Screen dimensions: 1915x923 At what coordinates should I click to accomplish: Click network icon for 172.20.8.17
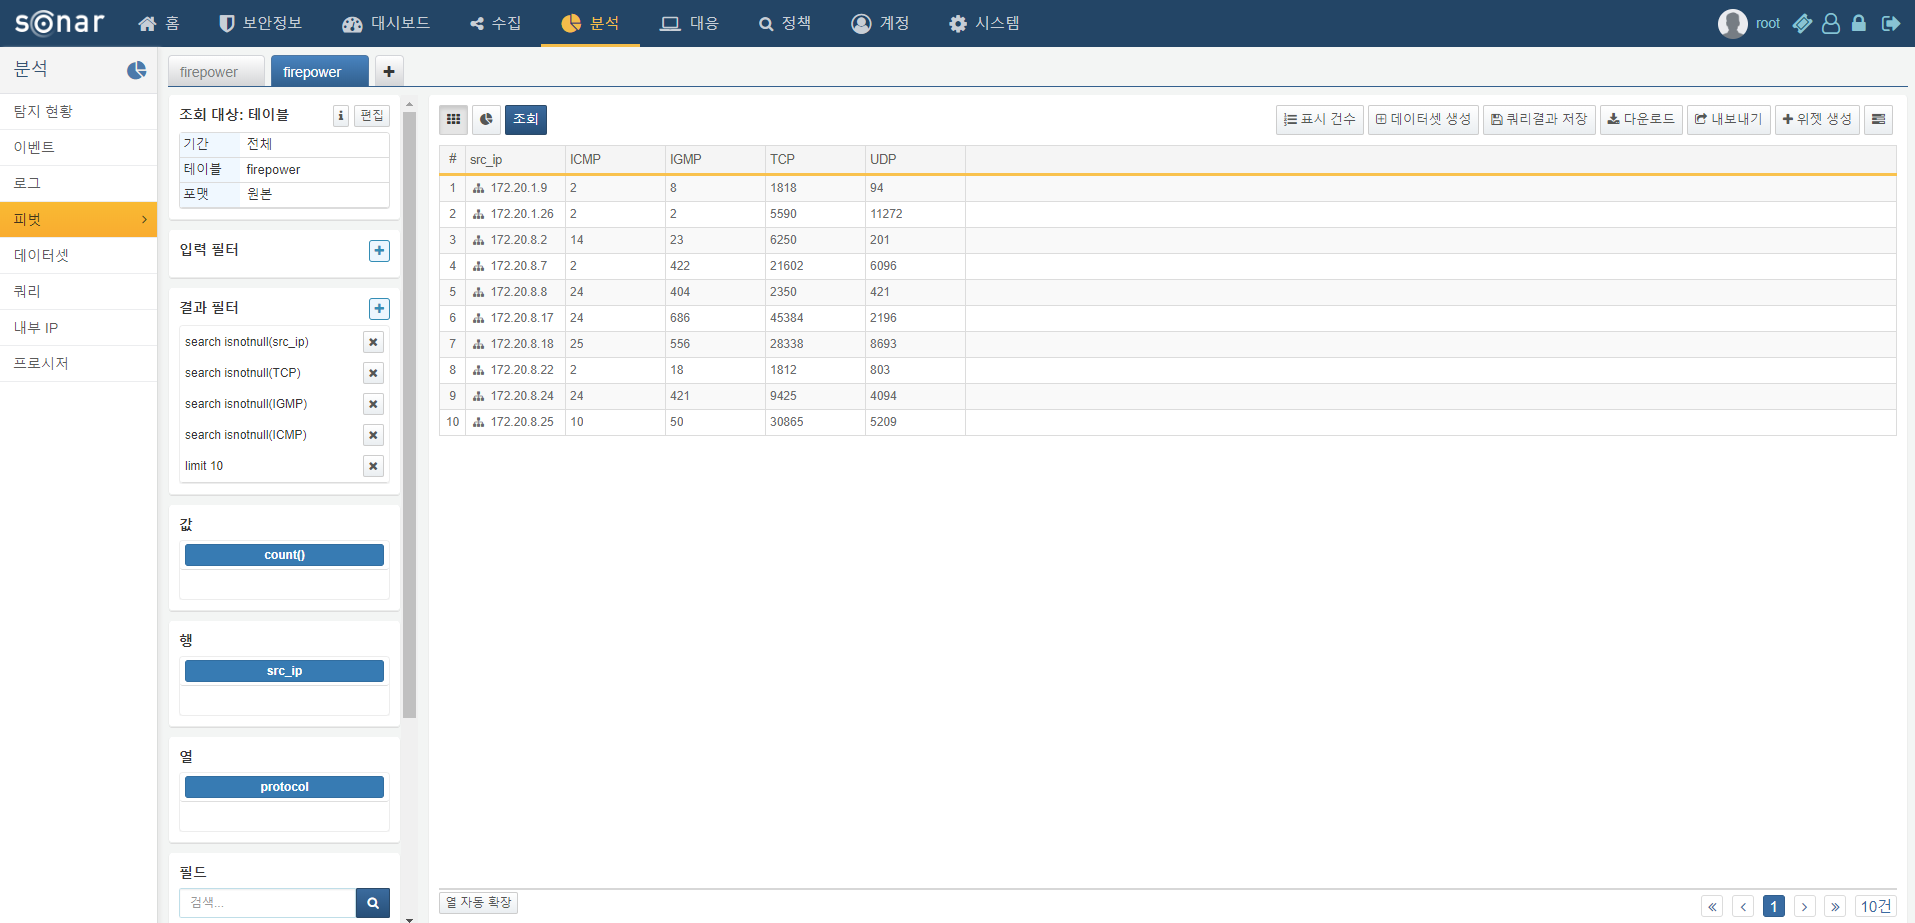point(479,318)
